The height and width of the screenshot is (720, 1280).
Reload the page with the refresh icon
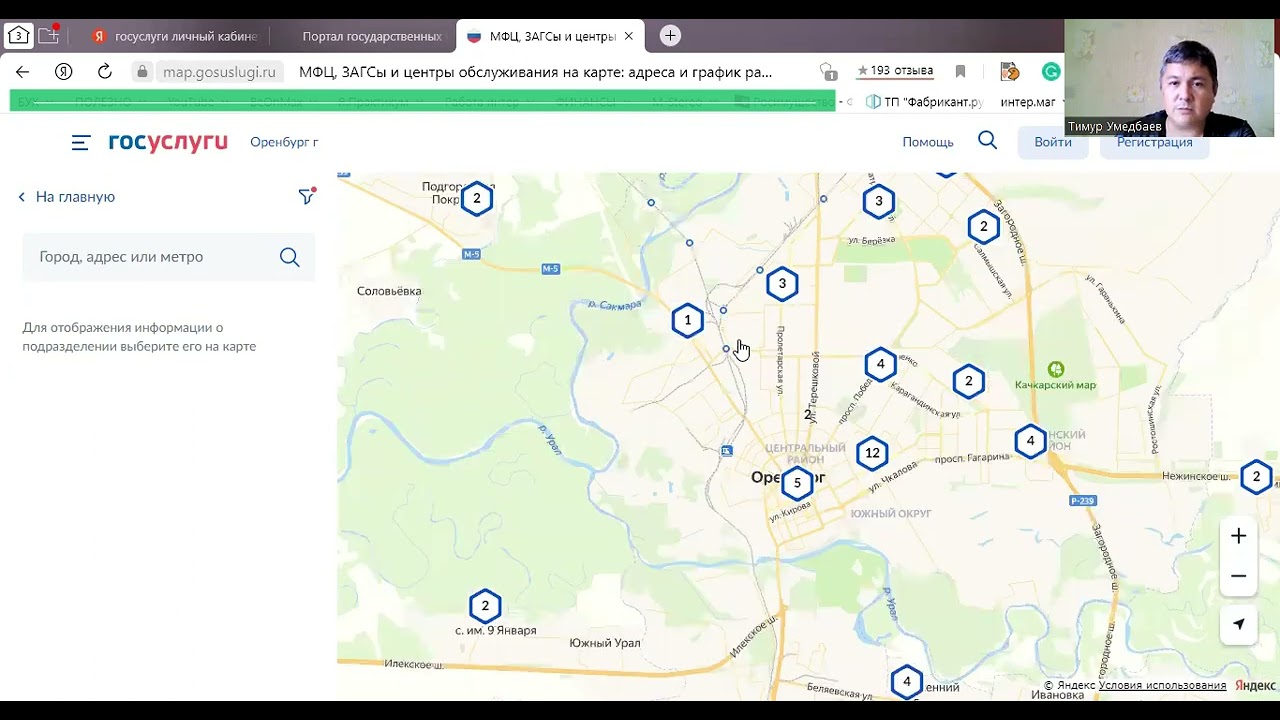[104, 72]
